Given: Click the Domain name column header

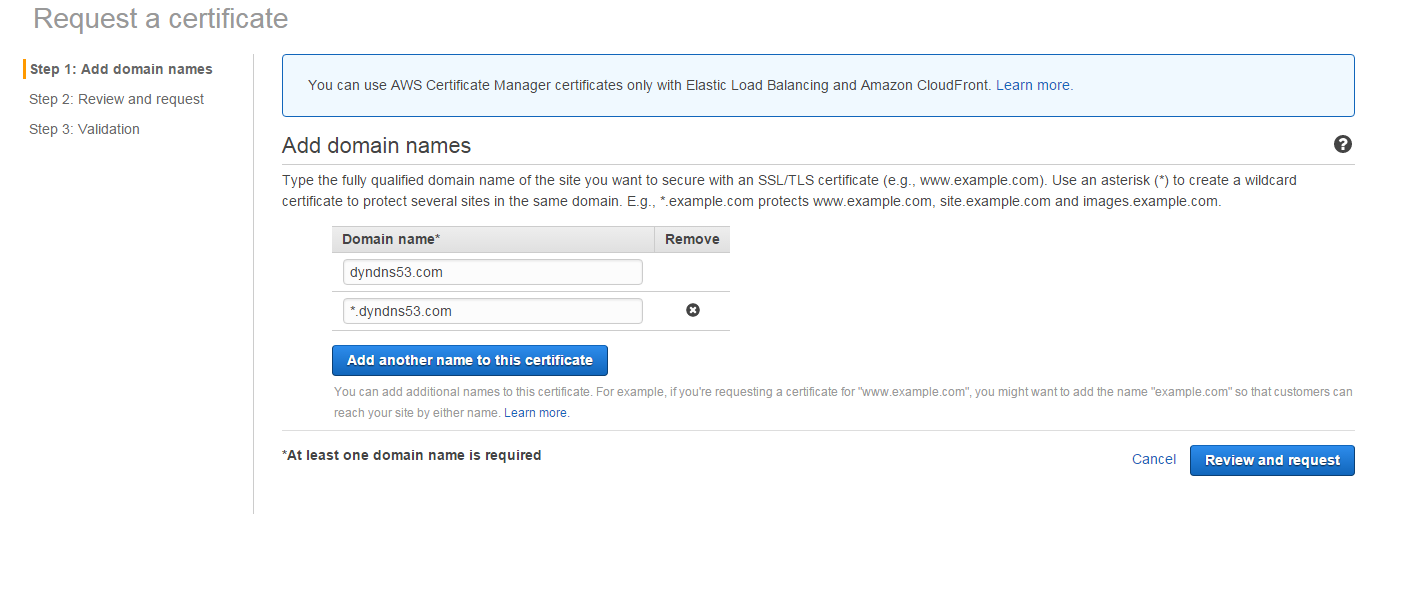Looking at the screenshot, I should [x=391, y=239].
